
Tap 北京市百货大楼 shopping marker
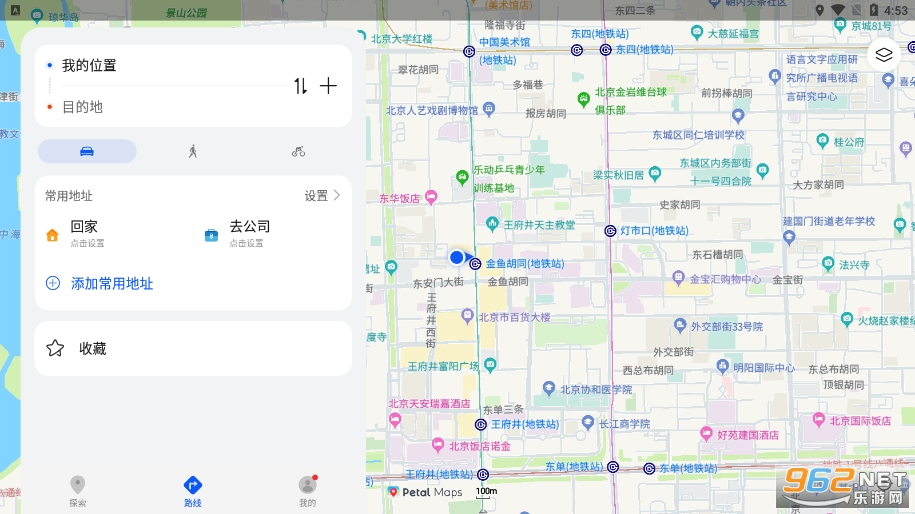coord(467,316)
